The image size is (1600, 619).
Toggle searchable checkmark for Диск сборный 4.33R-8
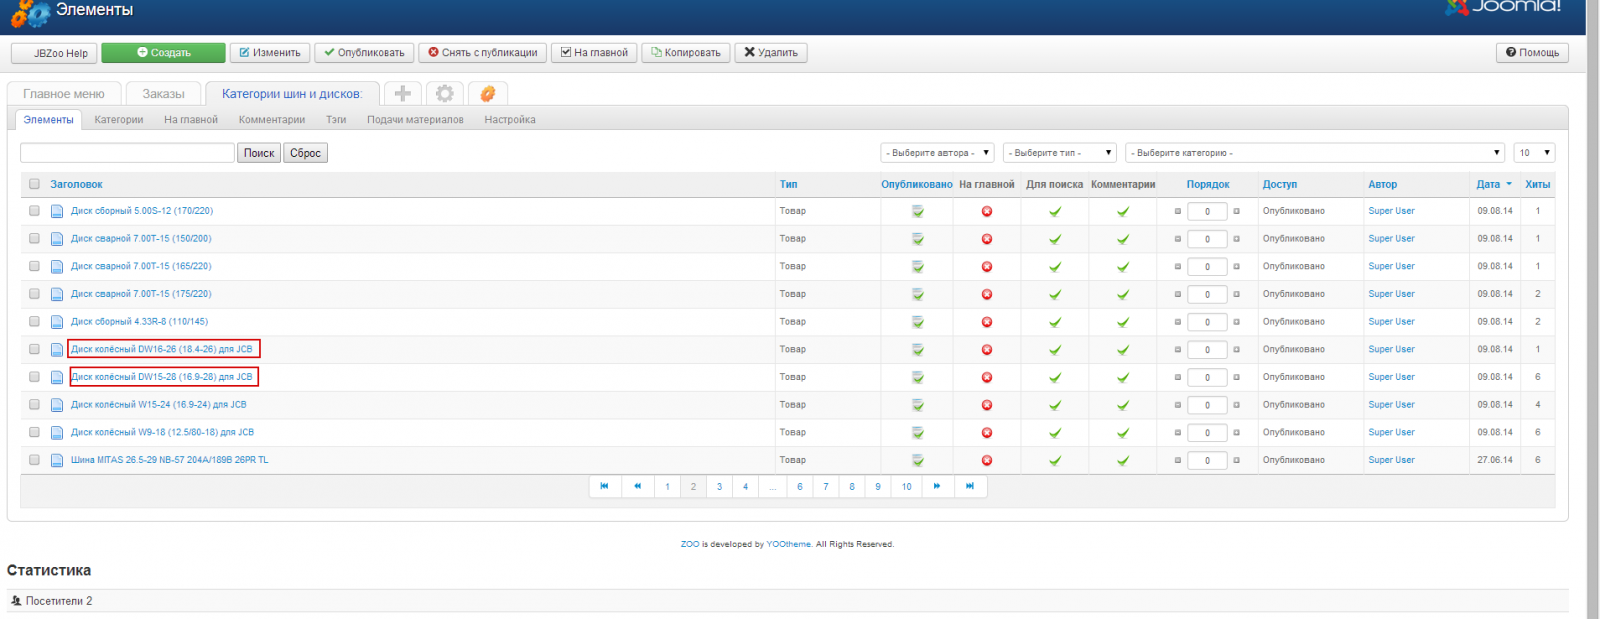click(x=1054, y=322)
